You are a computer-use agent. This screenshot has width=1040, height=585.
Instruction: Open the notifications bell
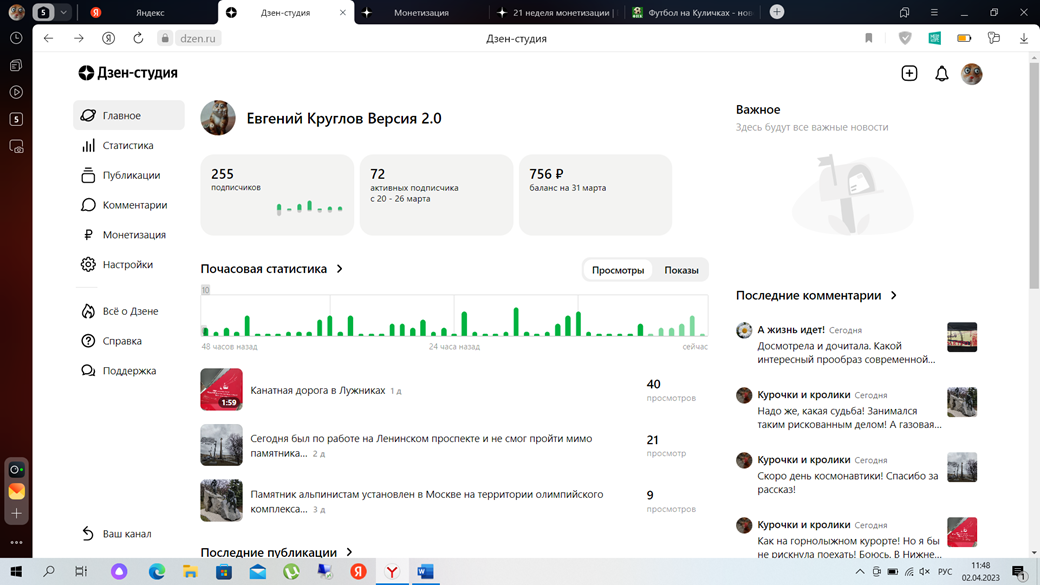click(x=941, y=74)
